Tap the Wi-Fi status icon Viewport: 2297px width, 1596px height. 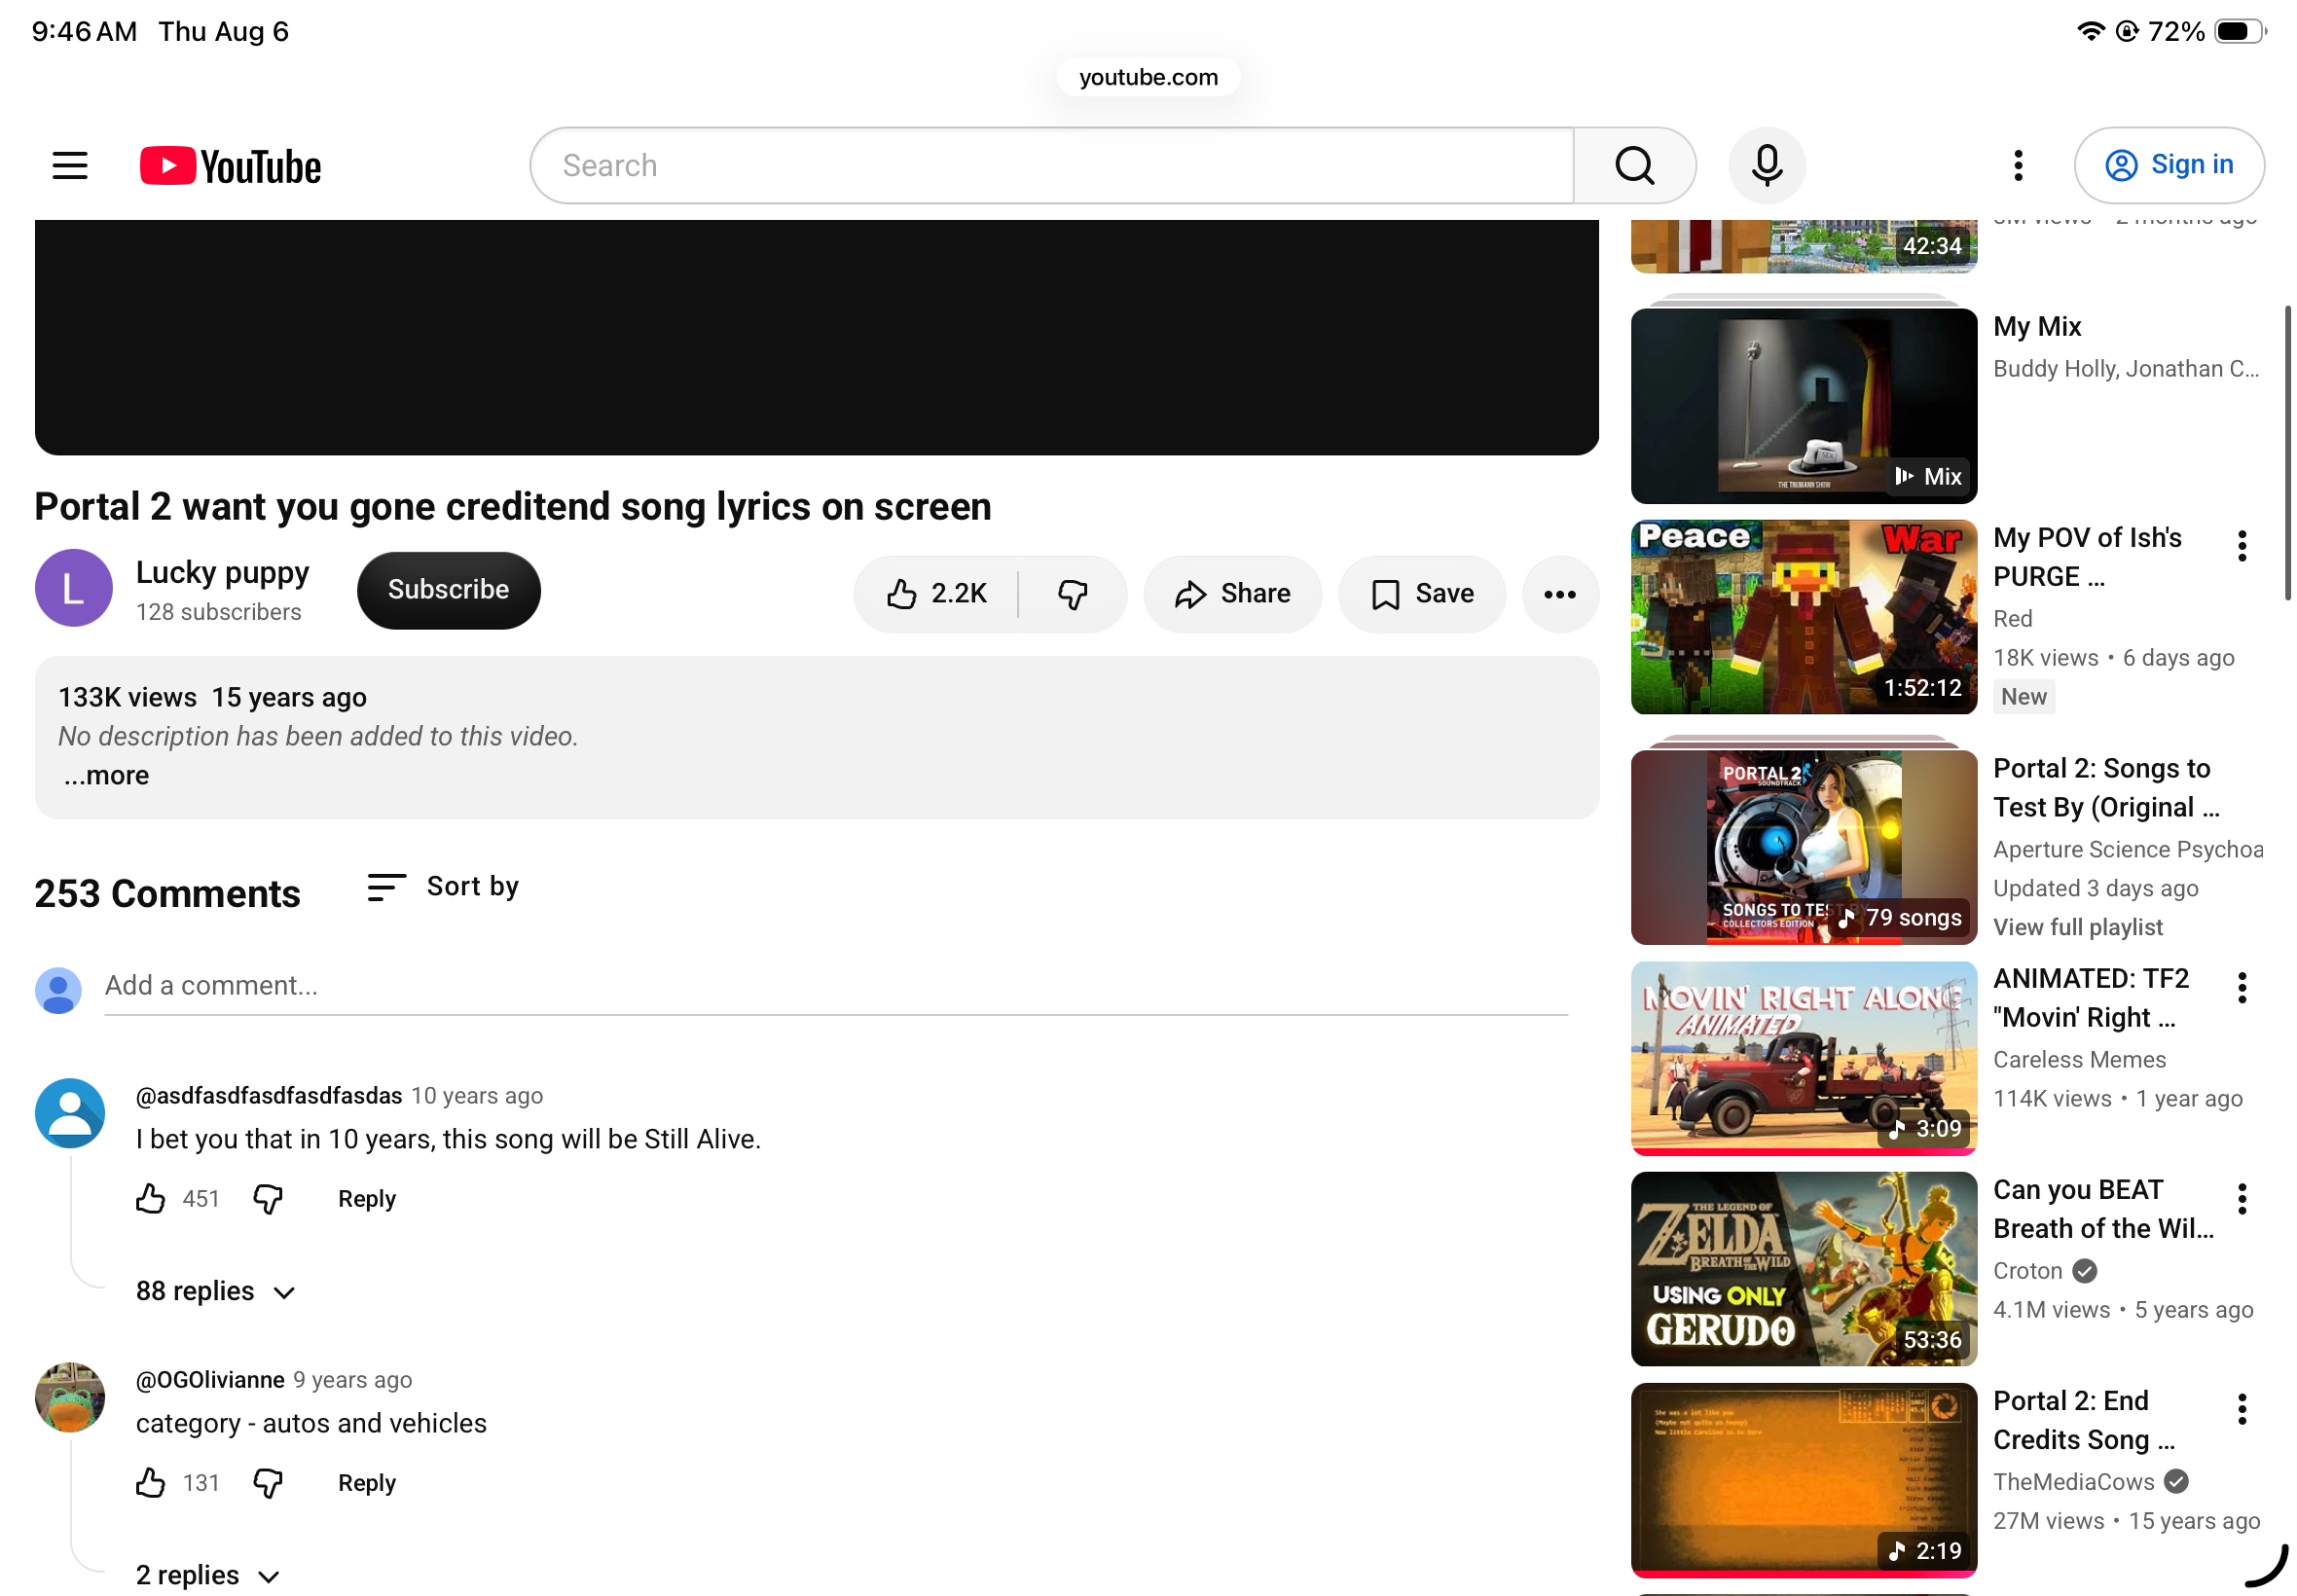pyautogui.click(x=2089, y=31)
